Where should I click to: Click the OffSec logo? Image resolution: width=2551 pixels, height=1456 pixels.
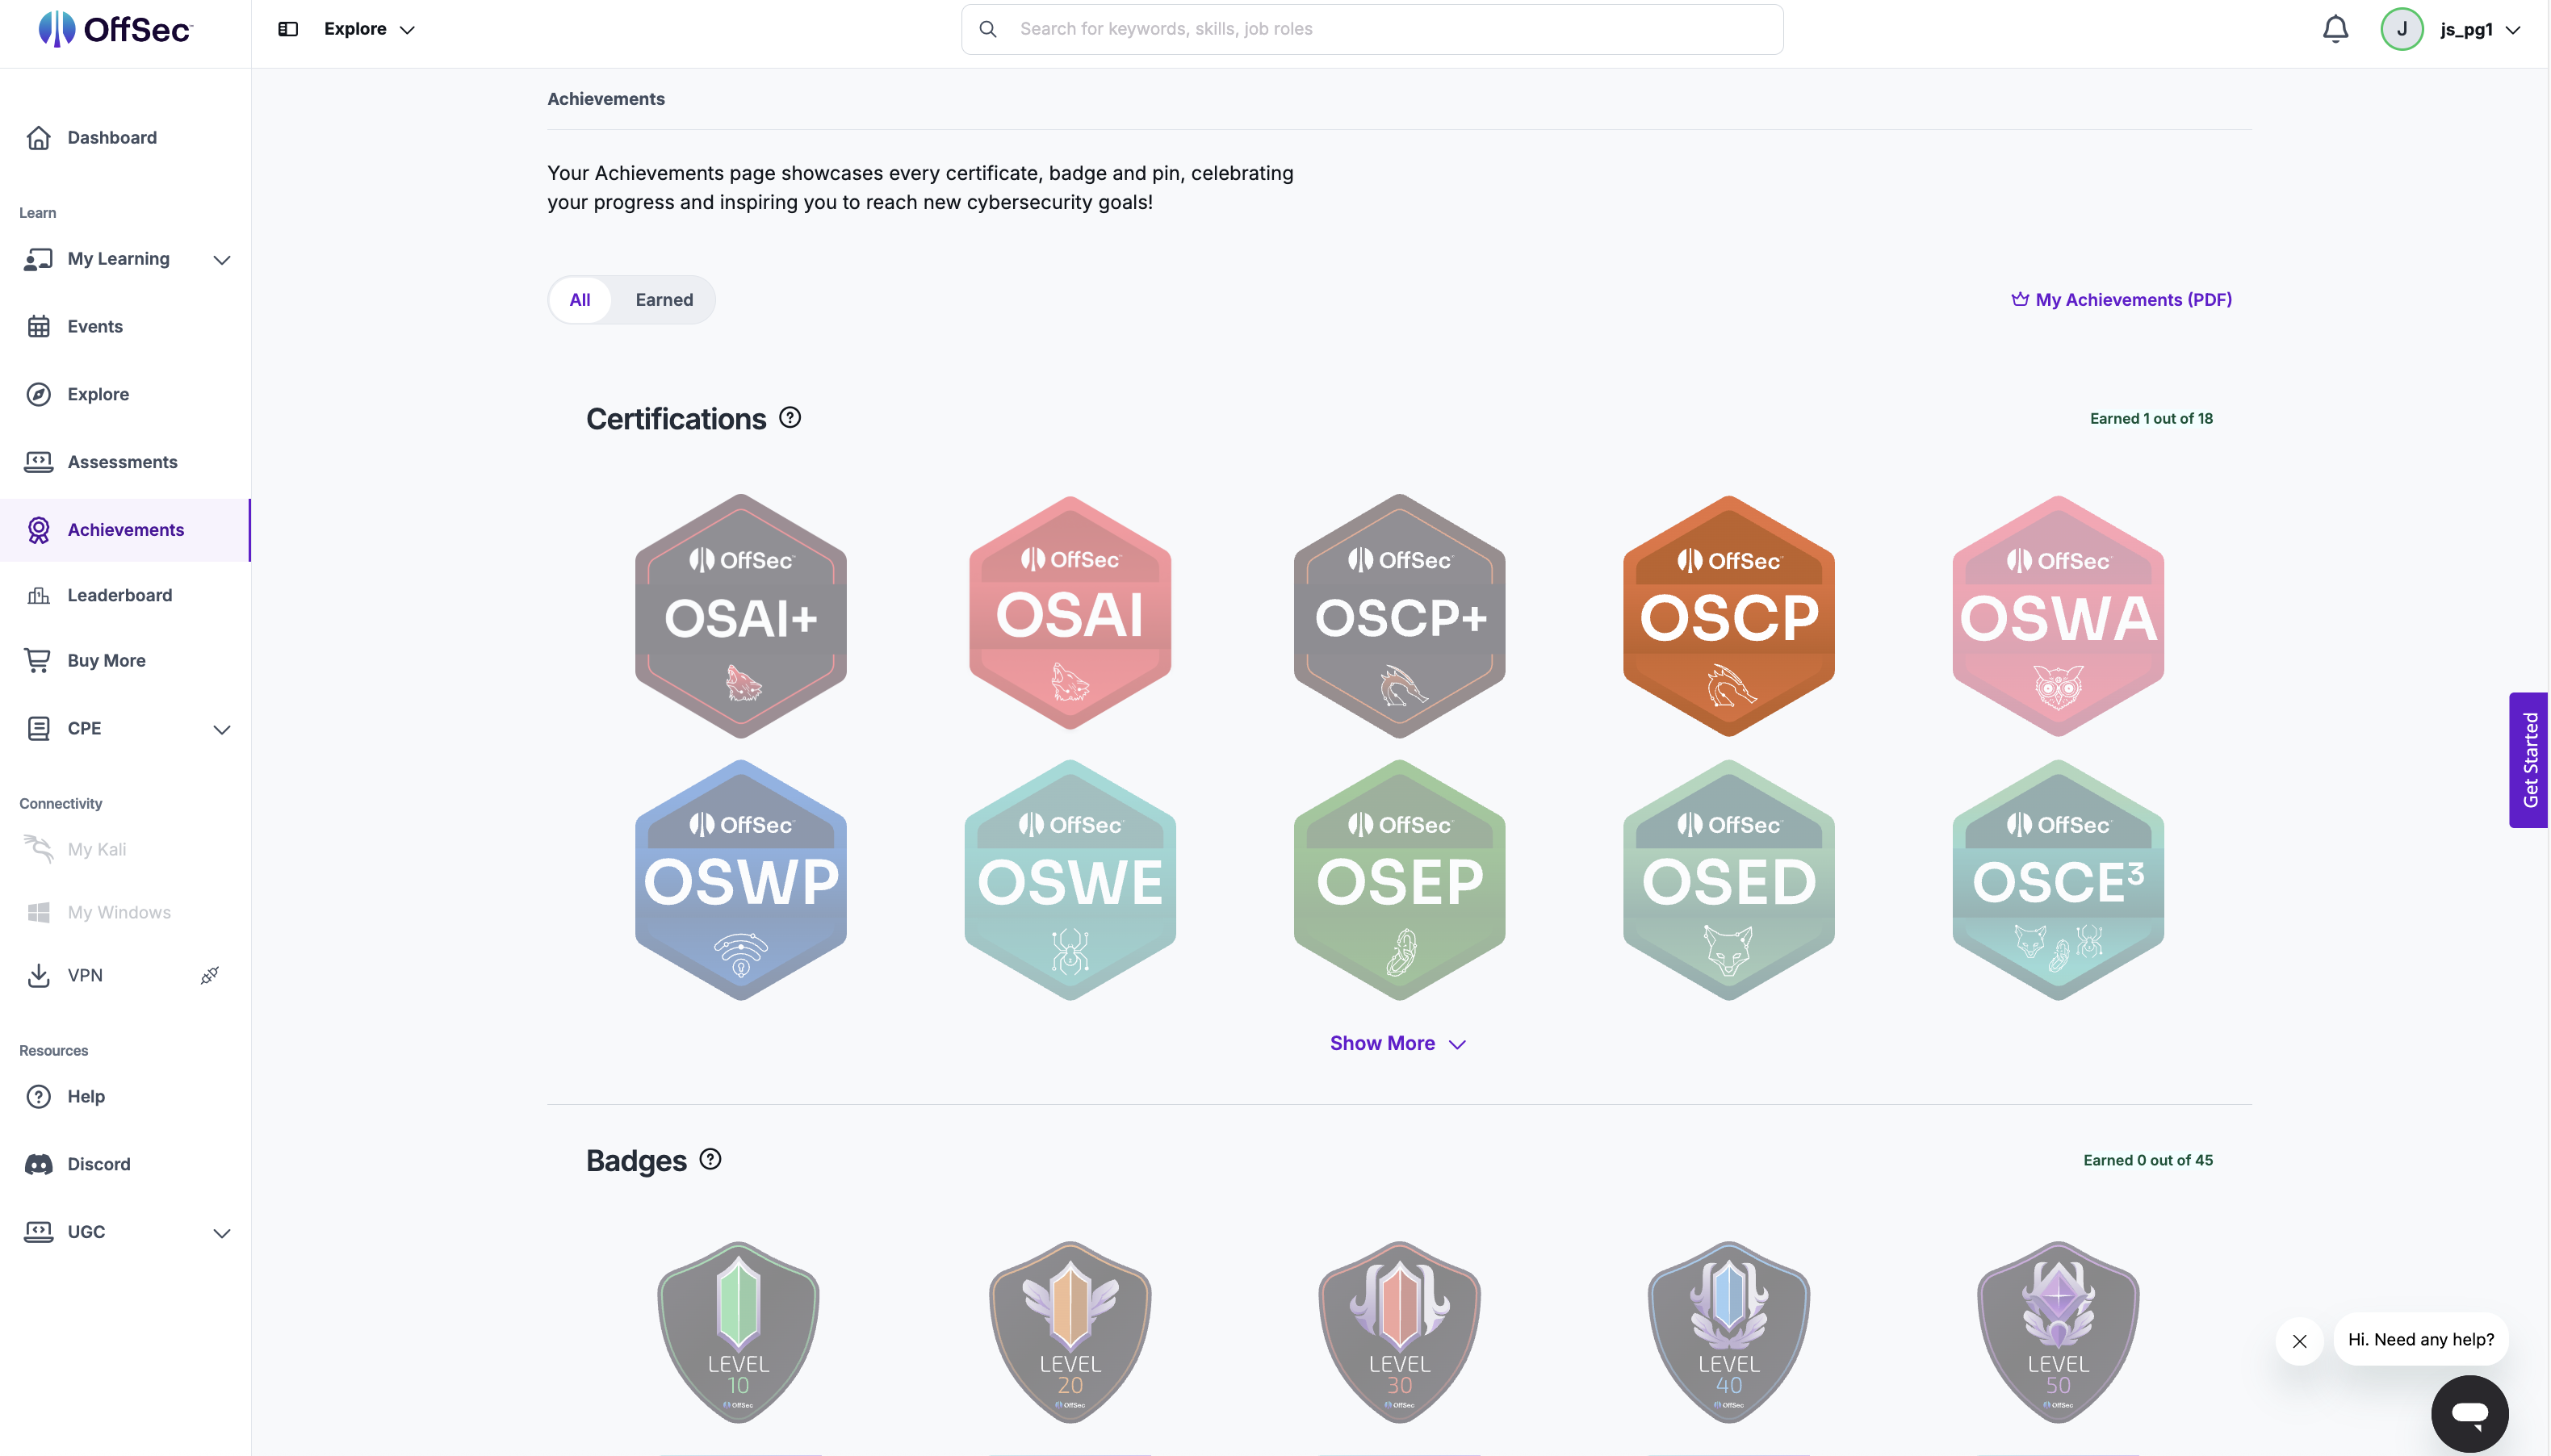115,29
